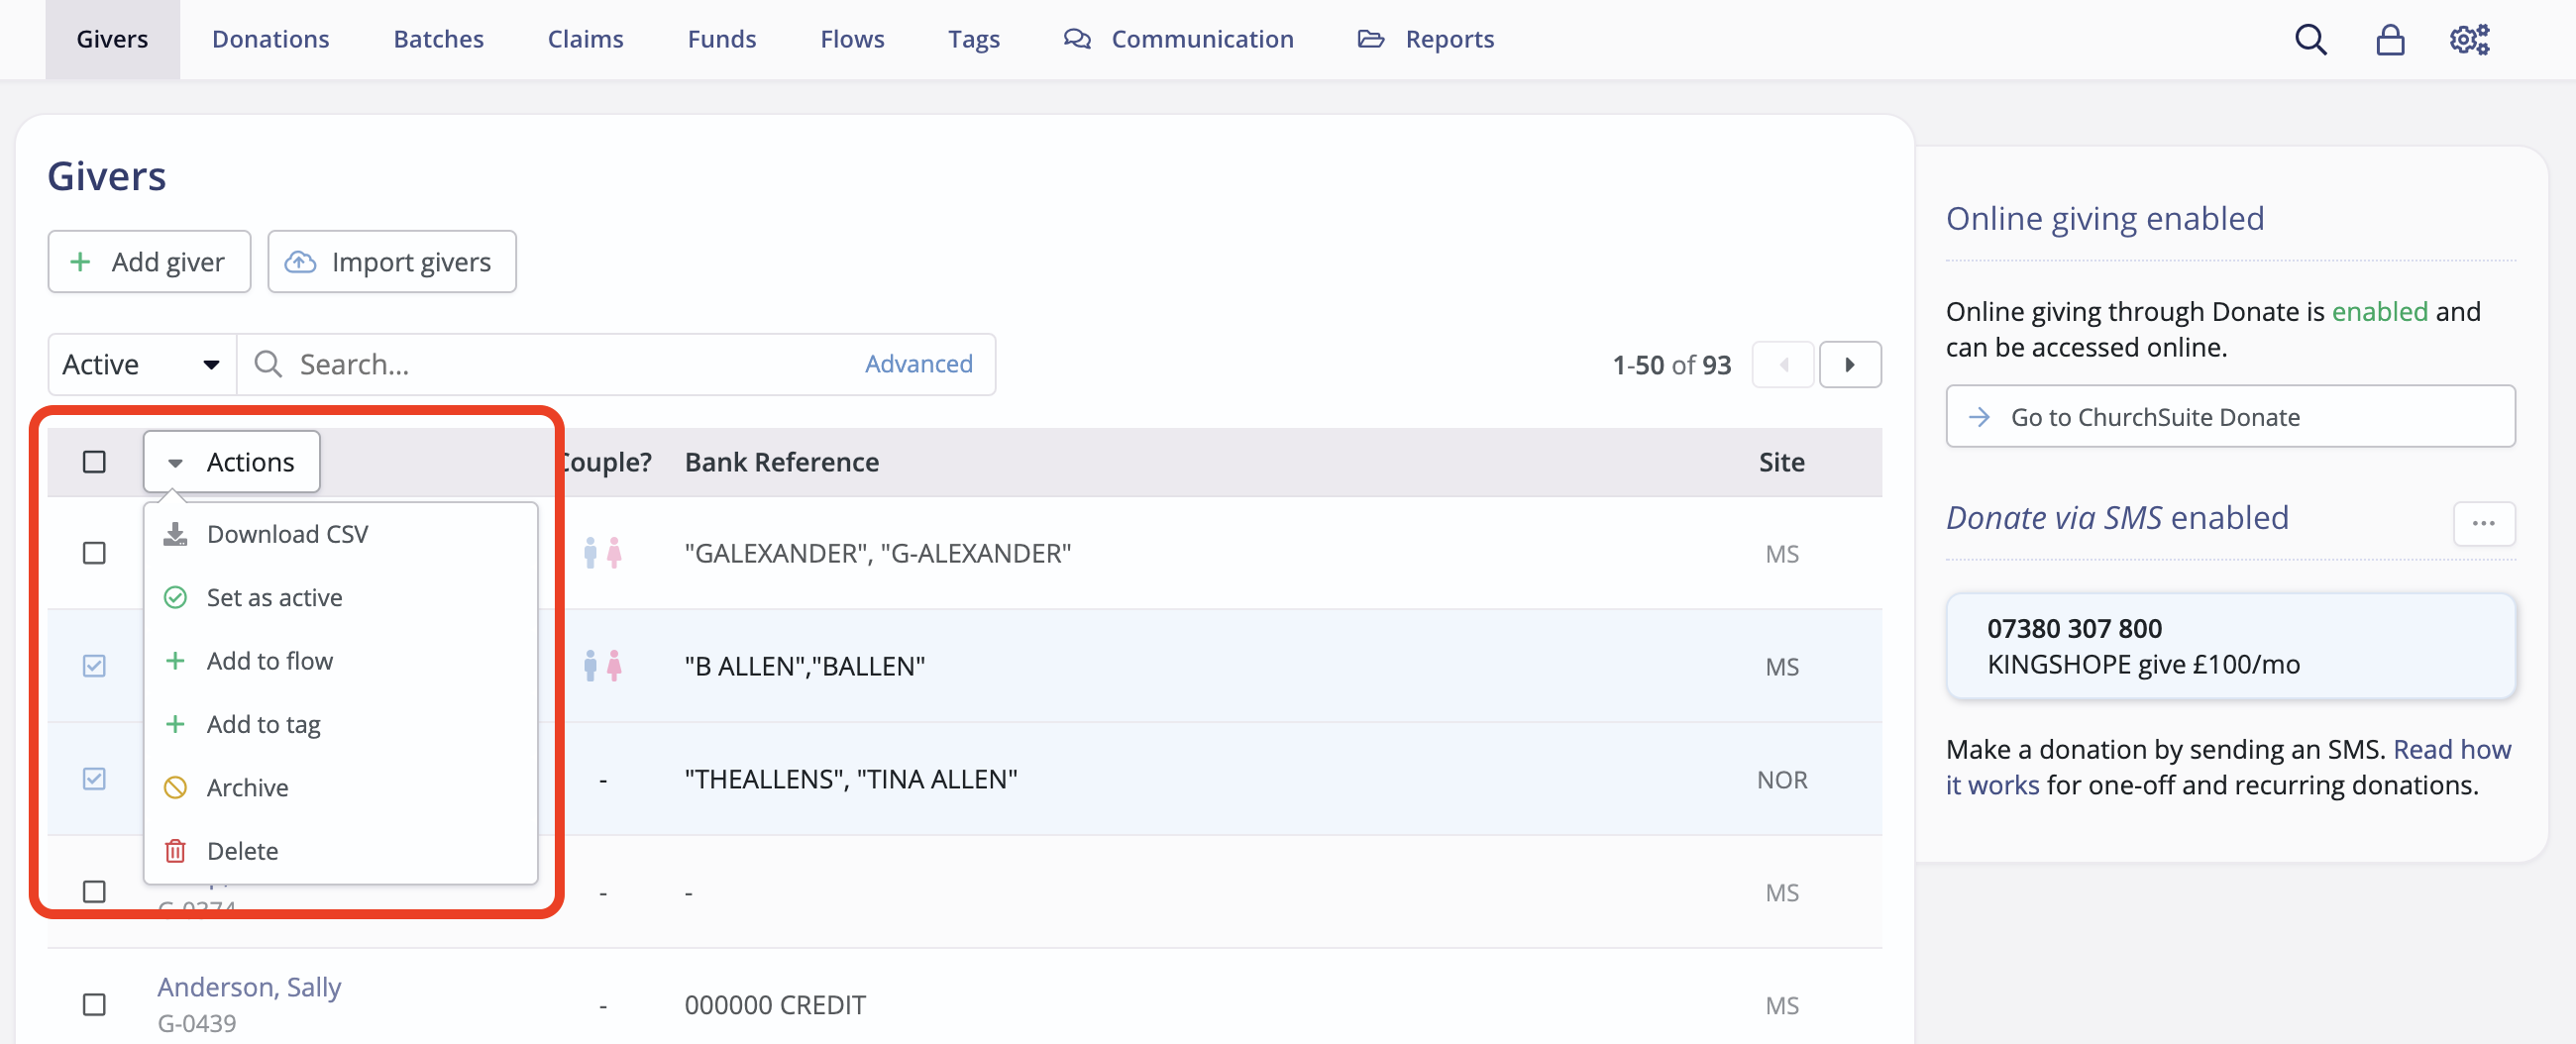The height and width of the screenshot is (1044, 2576).
Task: Open the Actions dropdown
Action: pos(231,461)
